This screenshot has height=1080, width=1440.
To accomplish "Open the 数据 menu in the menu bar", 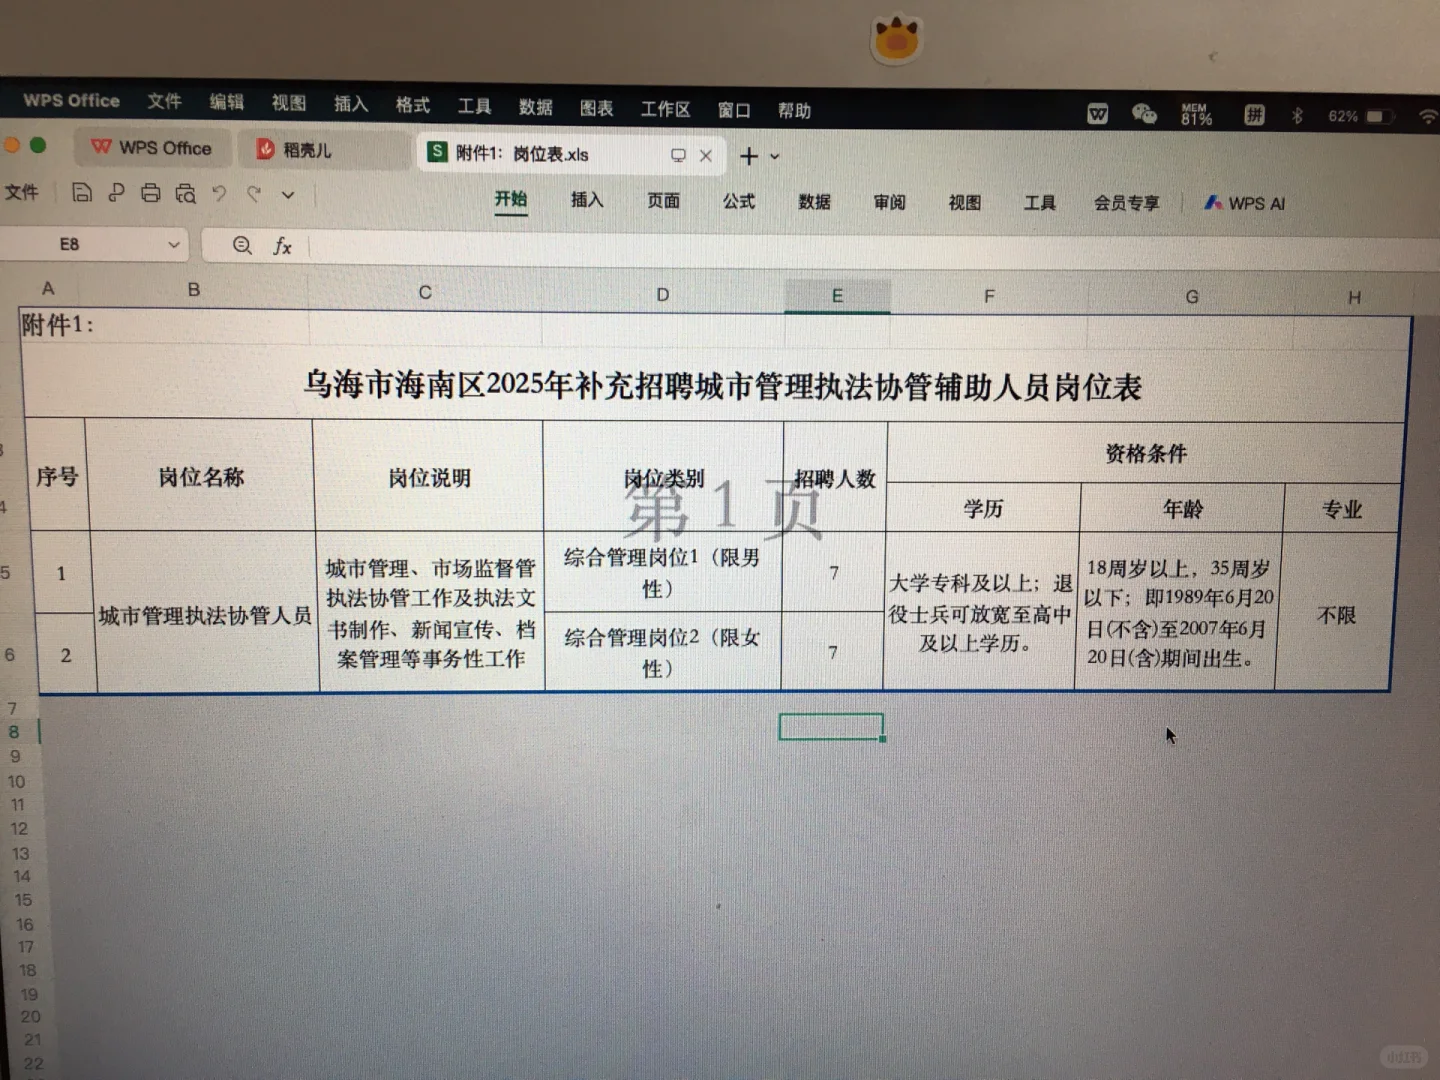I will tap(536, 108).
